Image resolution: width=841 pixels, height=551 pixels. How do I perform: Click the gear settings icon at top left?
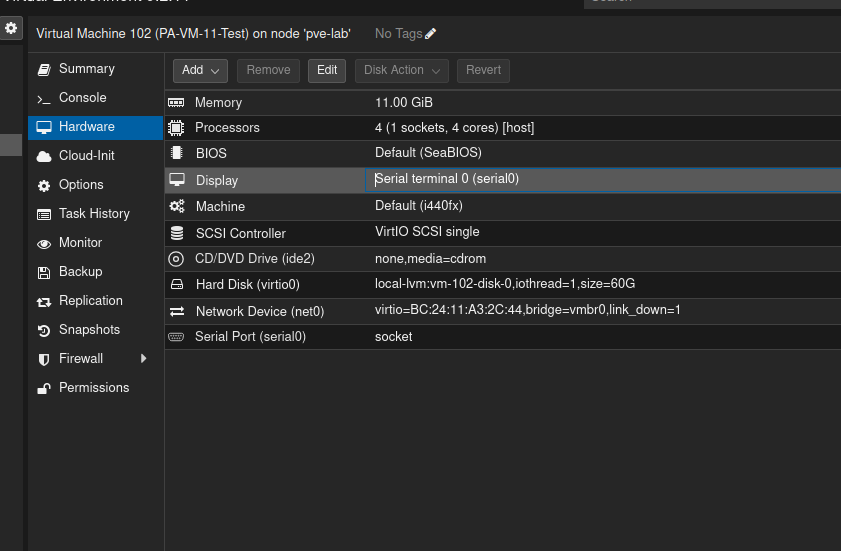tap(11, 28)
